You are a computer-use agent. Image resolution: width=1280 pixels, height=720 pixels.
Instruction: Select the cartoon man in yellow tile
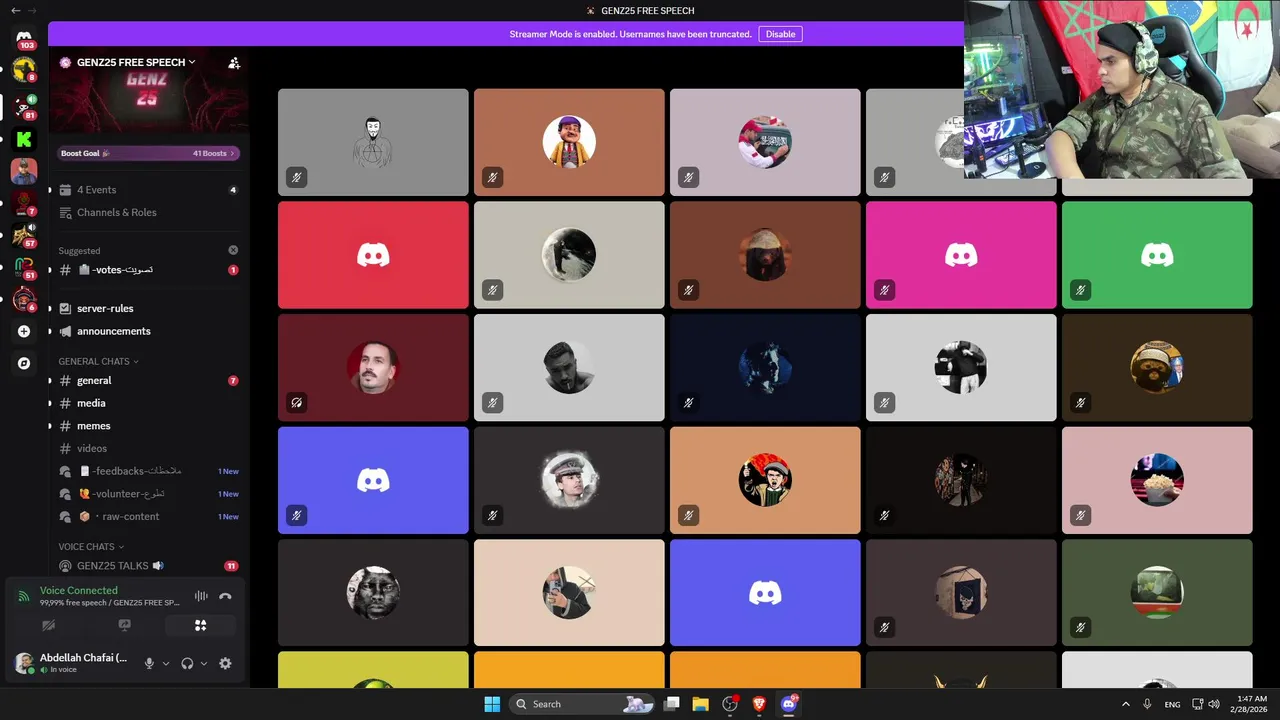569,142
